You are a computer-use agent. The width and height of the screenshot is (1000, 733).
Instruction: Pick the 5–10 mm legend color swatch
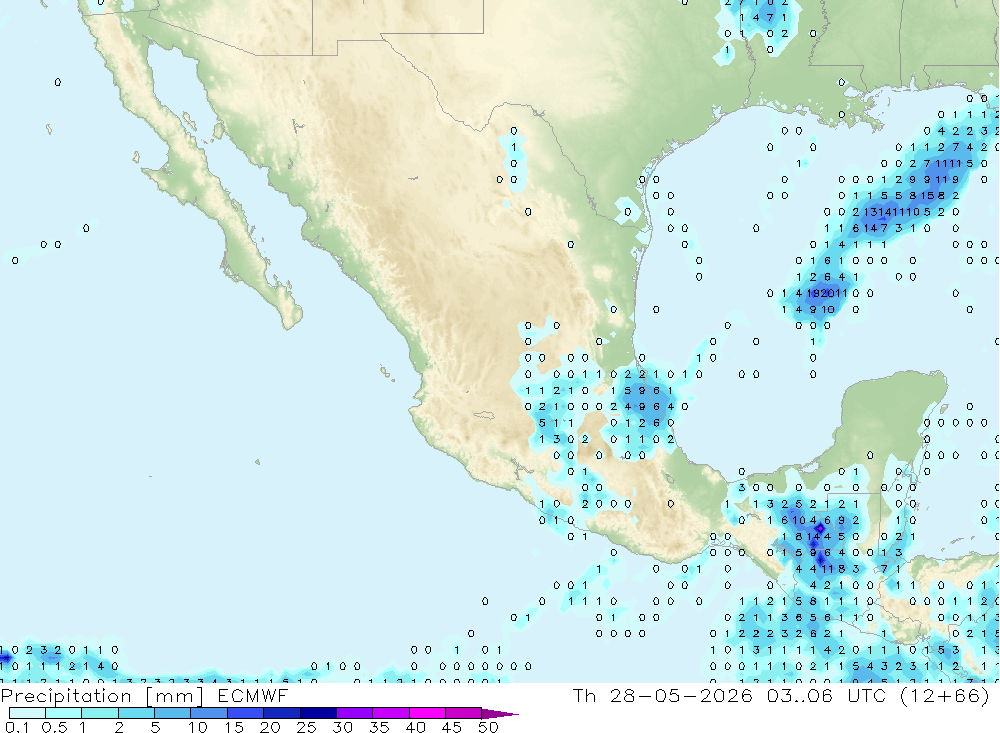coord(172,713)
